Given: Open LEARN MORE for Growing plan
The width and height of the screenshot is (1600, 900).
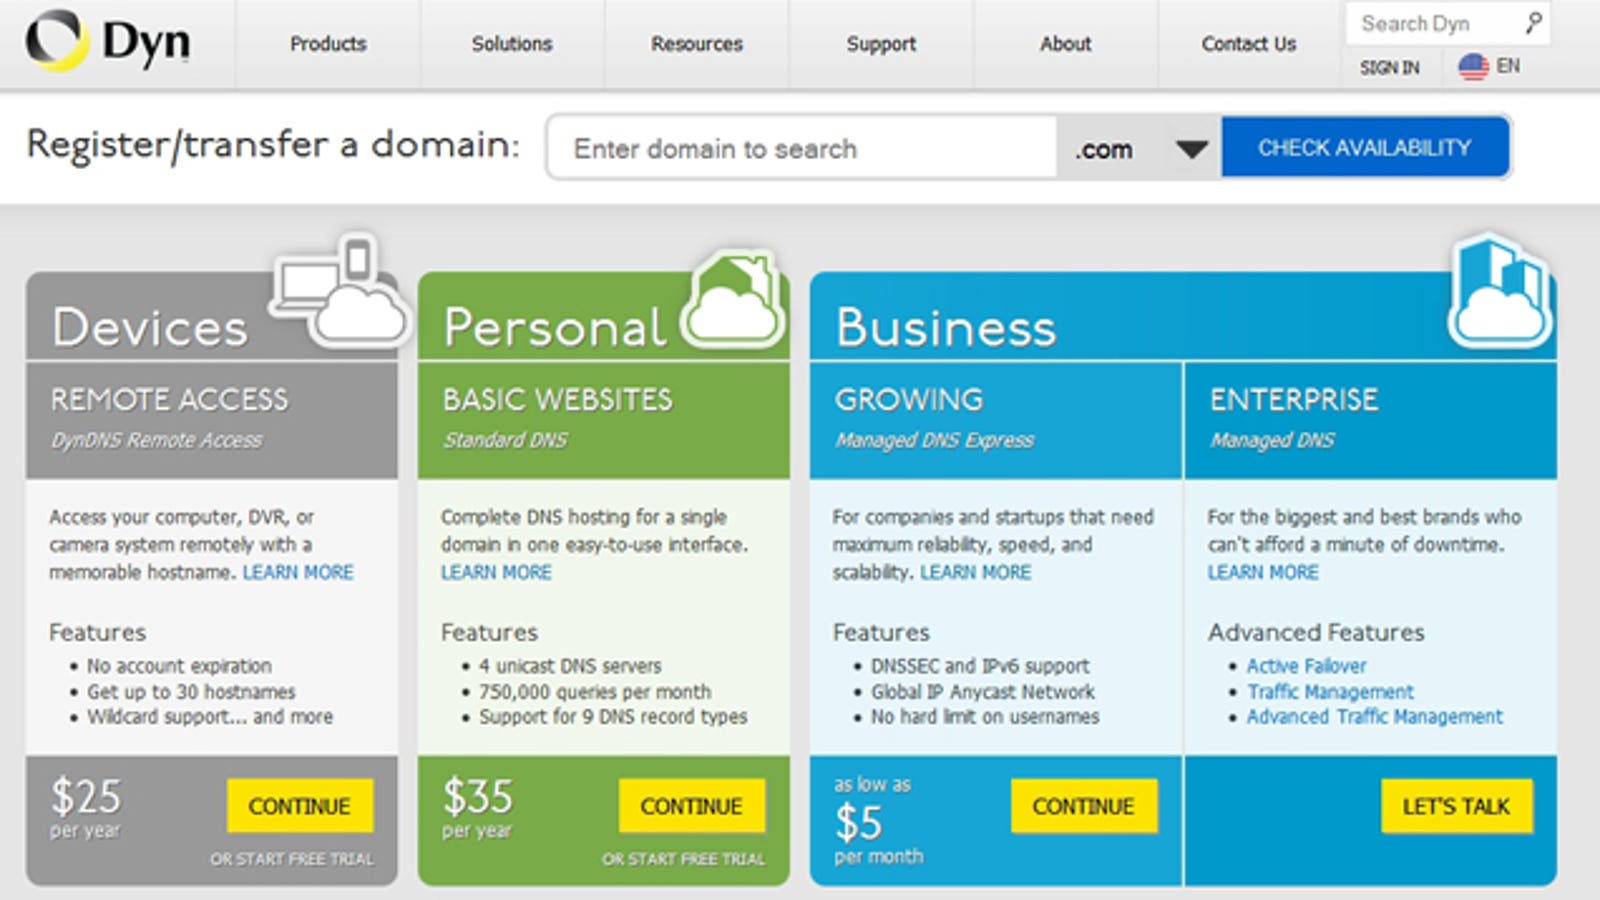Looking at the screenshot, I should tap(975, 573).
